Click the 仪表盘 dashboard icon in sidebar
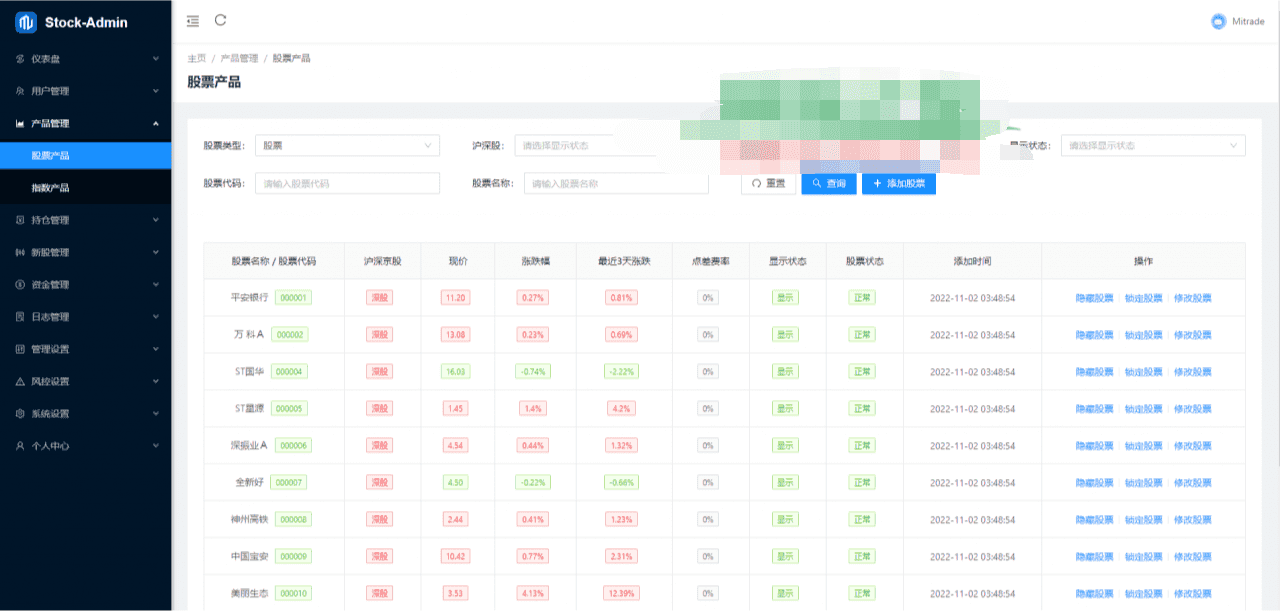The image size is (1282, 612). pyautogui.click(x=21, y=59)
